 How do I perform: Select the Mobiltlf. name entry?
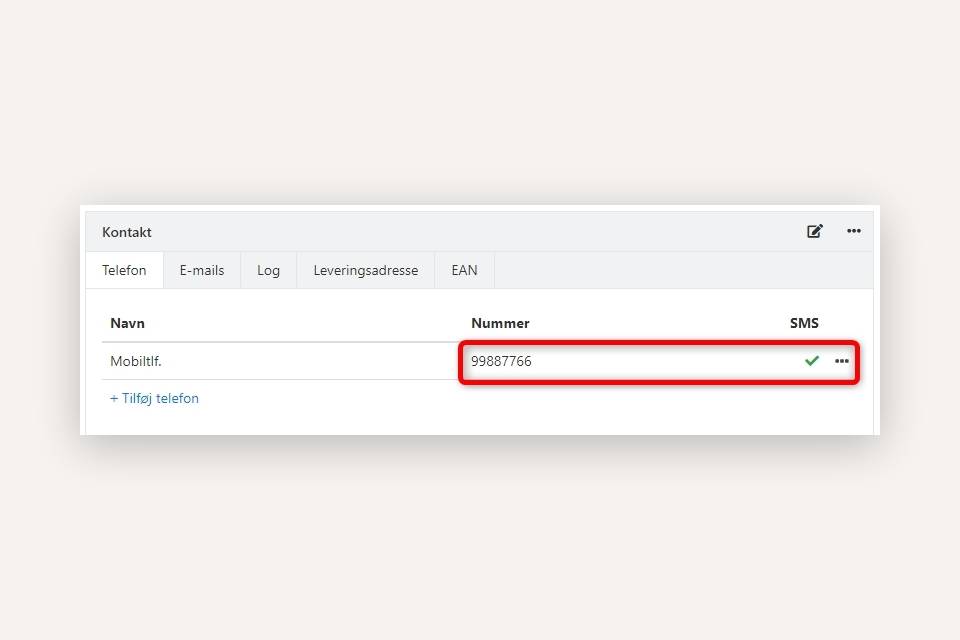(x=134, y=361)
